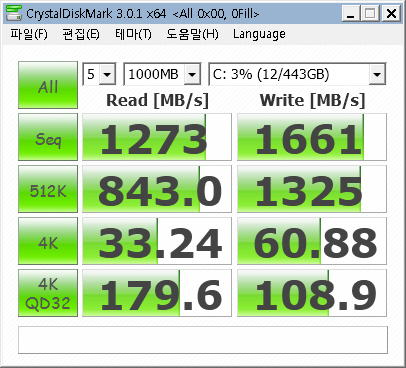The height and width of the screenshot is (368, 406).
Task: Run the 4K random test
Action: click(48, 241)
